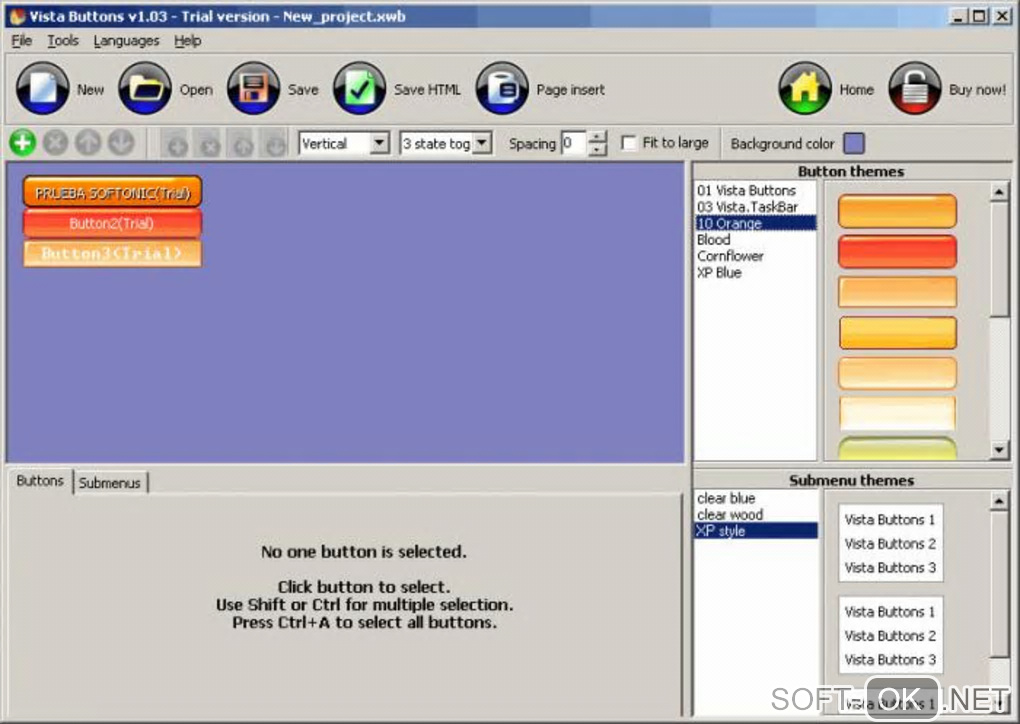The width and height of the screenshot is (1020, 724).
Task: Select the Cornflower button theme
Action: click(755, 256)
